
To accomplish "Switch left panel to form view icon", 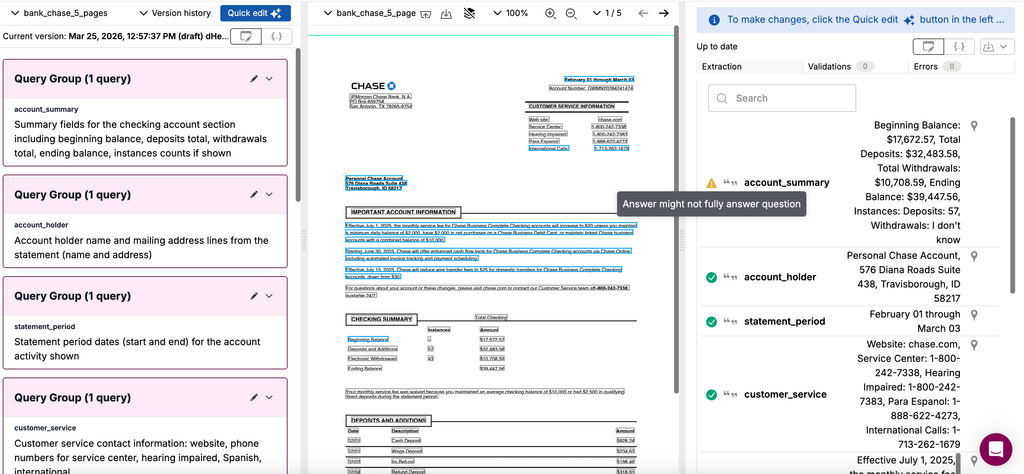I will [246, 37].
